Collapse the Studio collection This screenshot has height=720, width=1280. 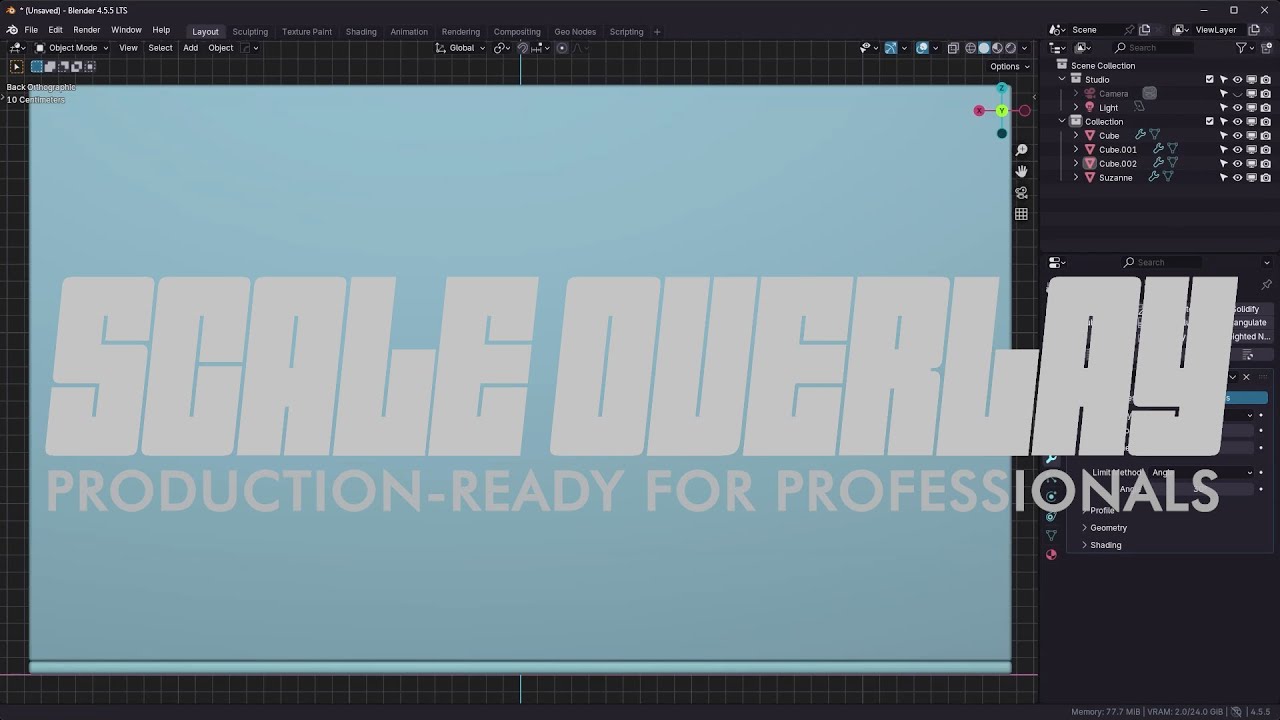1063,80
